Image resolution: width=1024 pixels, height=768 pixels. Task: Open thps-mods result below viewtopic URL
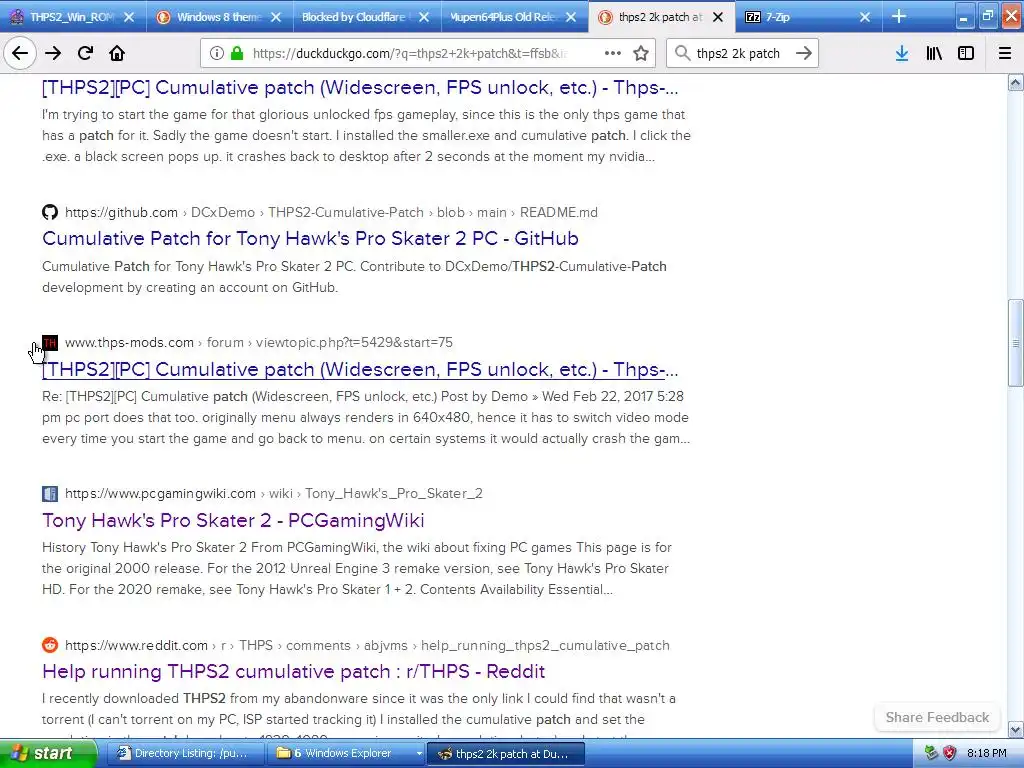pos(360,370)
